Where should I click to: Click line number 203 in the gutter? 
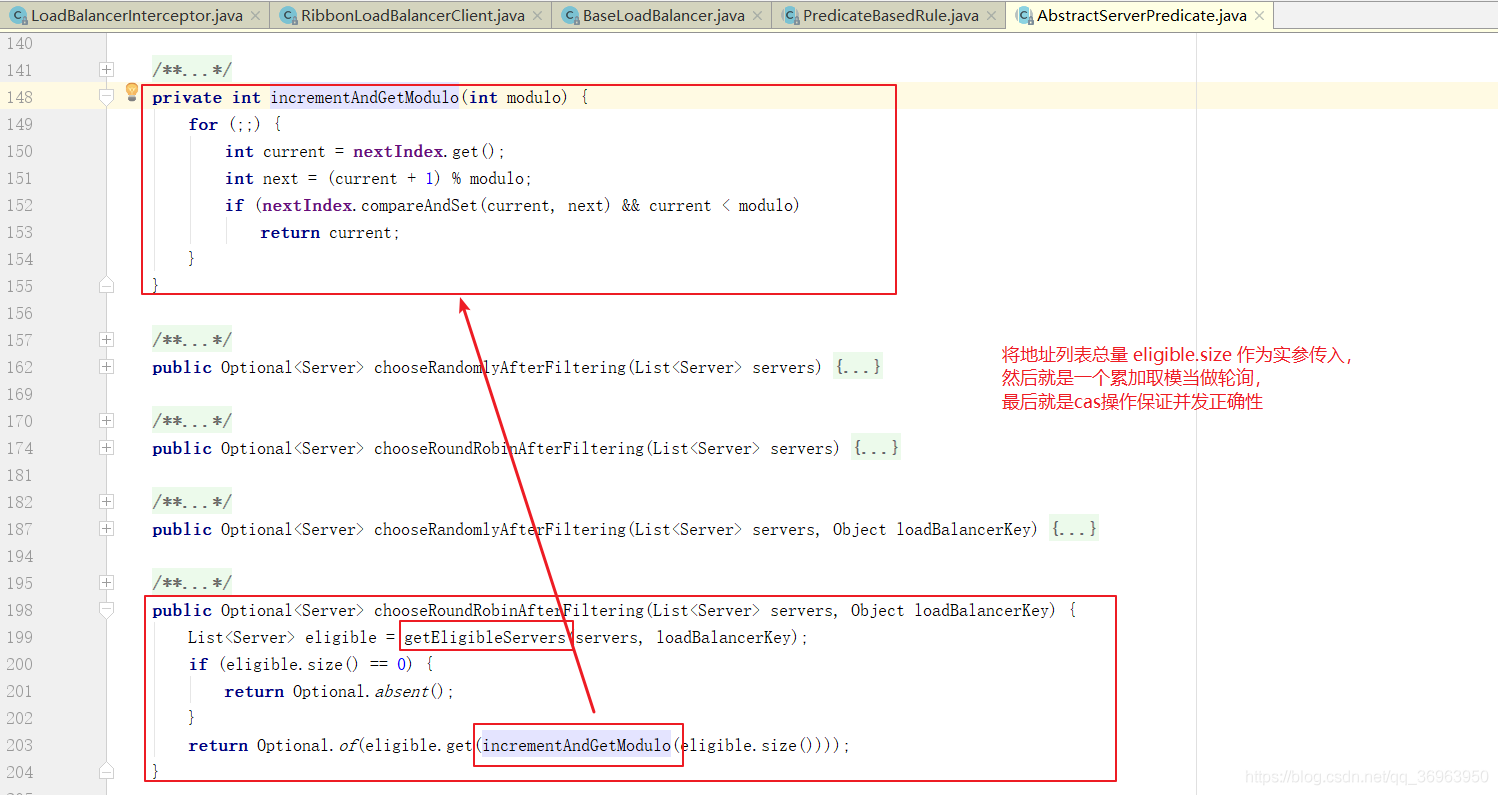pyautogui.click(x=19, y=745)
